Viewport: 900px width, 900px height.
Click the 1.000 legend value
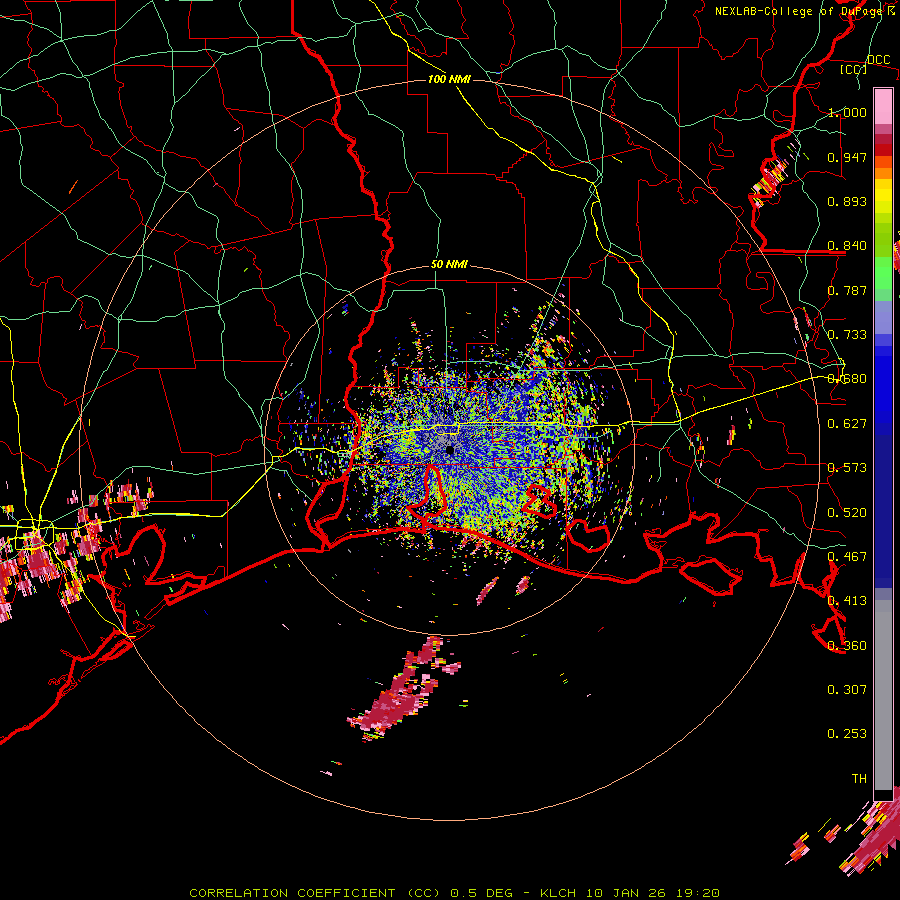tap(847, 112)
